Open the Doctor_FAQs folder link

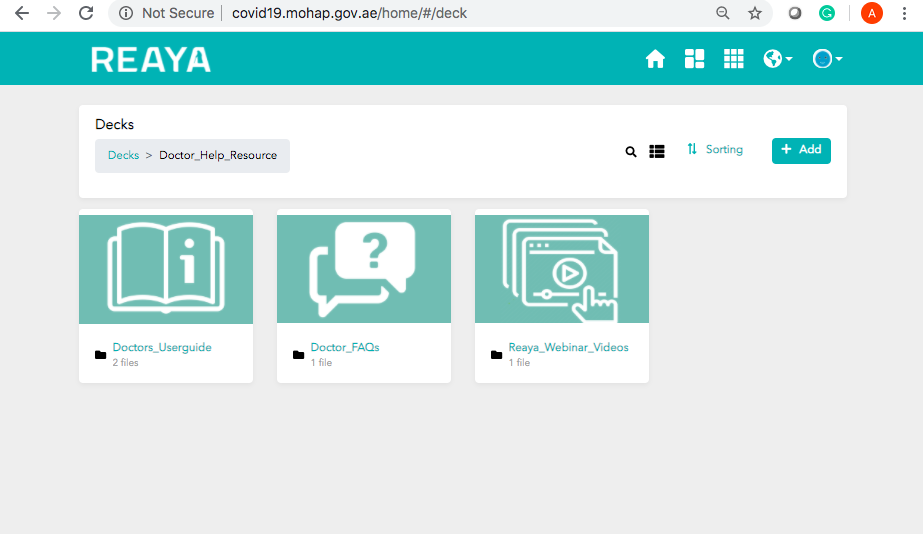click(x=344, y=348)
